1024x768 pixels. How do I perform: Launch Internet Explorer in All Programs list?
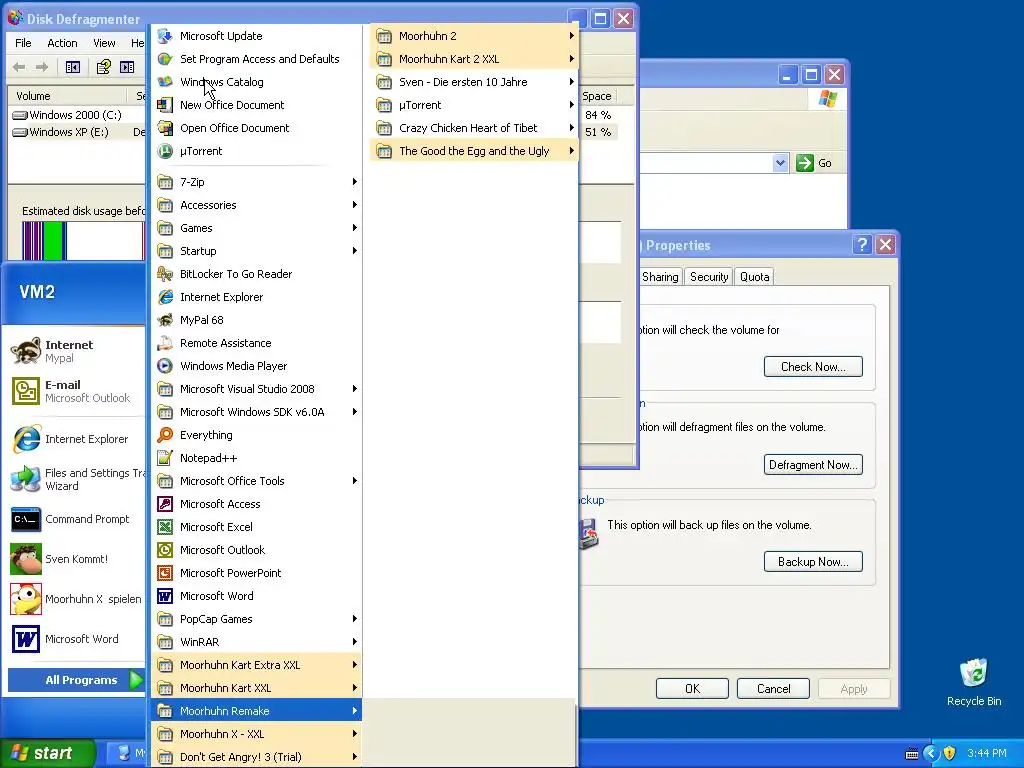pyautogui.click(x=256, y=297)
